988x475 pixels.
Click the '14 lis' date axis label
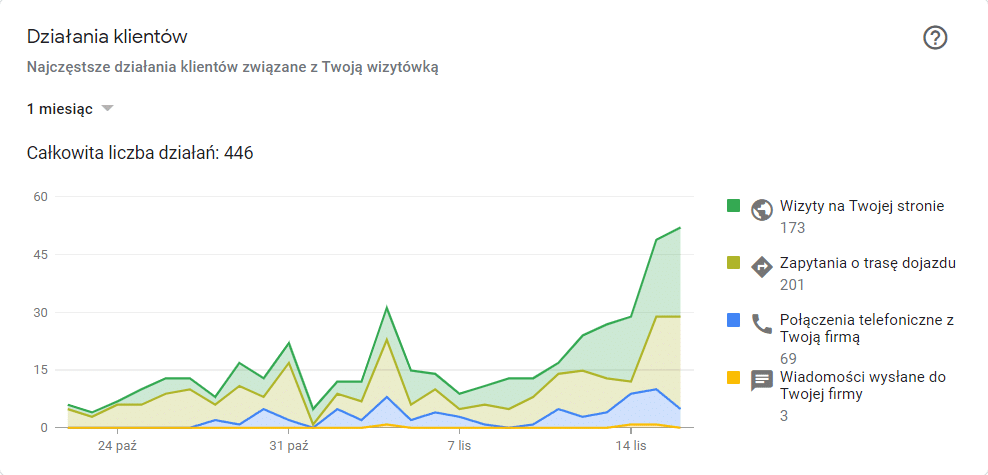point(630,445)
